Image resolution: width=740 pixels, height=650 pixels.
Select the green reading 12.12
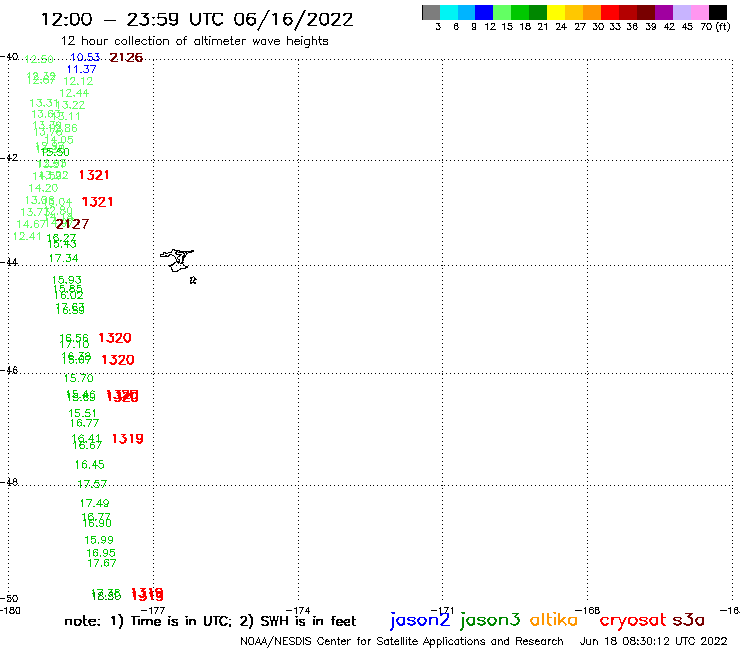tap(78, 81)
